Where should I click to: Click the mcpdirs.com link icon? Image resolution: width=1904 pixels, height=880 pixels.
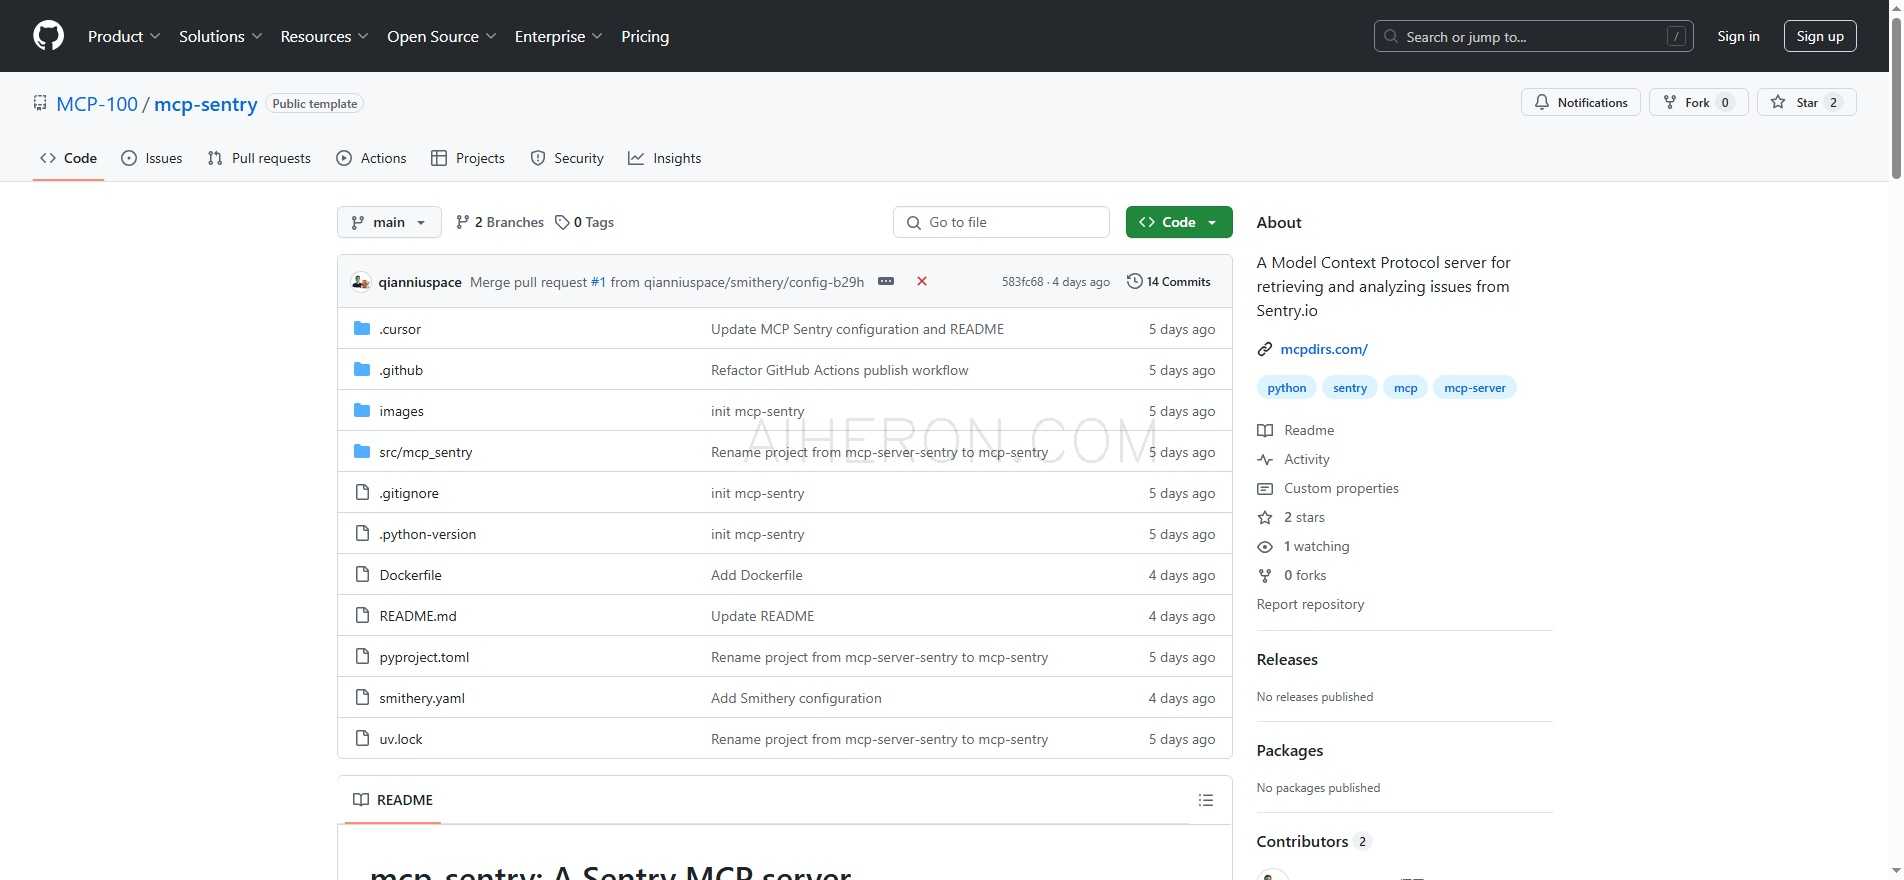[1265, 349]
